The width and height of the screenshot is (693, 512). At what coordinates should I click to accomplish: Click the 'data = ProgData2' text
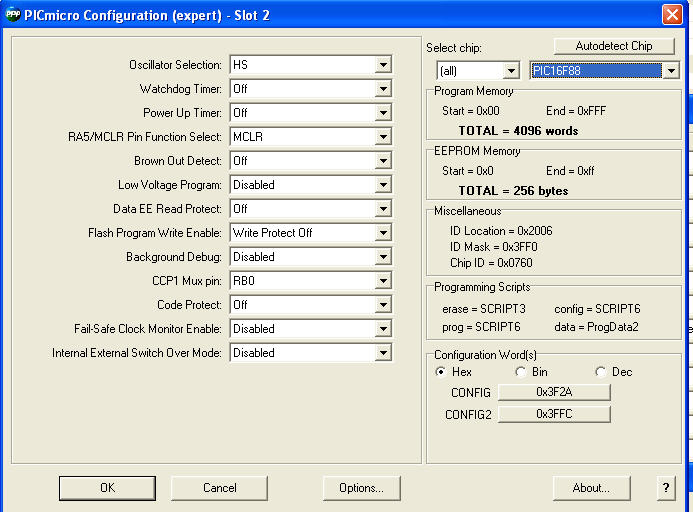(597, 327)
